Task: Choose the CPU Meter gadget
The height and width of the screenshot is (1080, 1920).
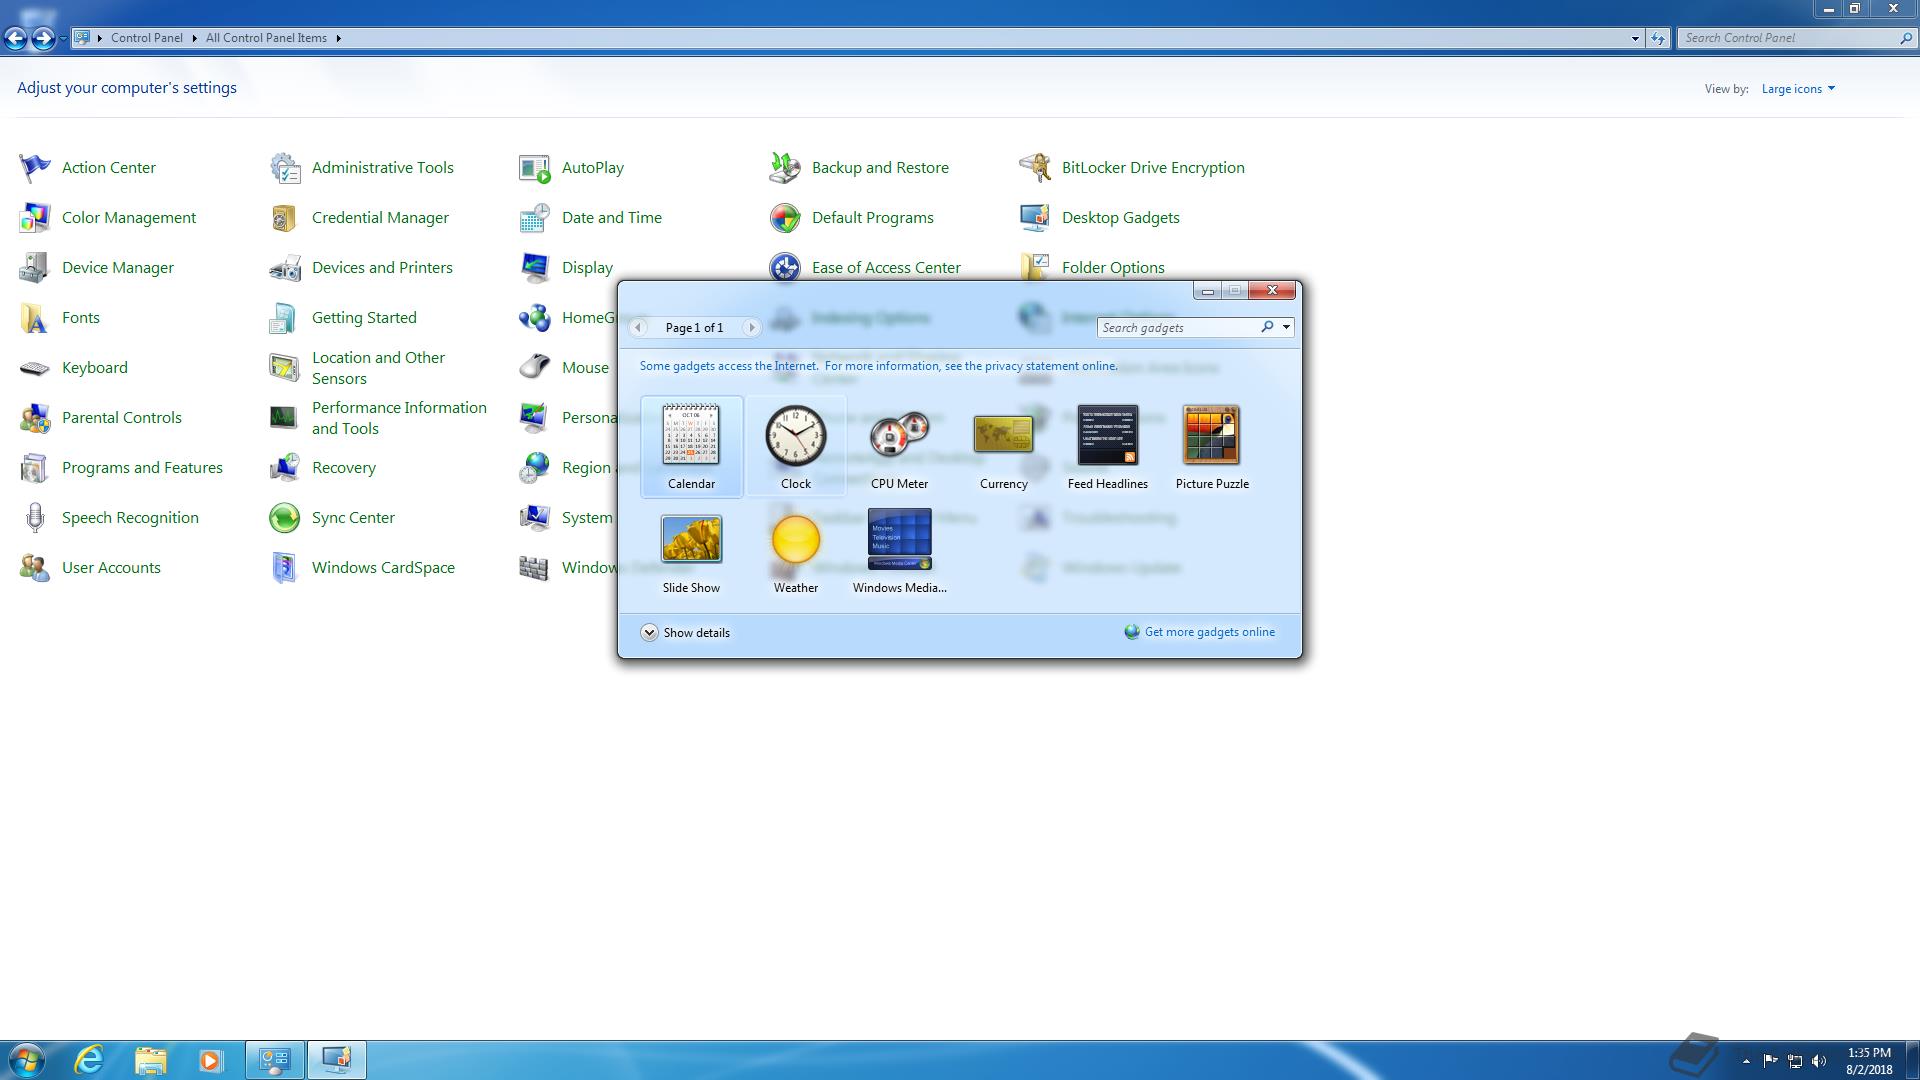Action: [x=899, y=447]
